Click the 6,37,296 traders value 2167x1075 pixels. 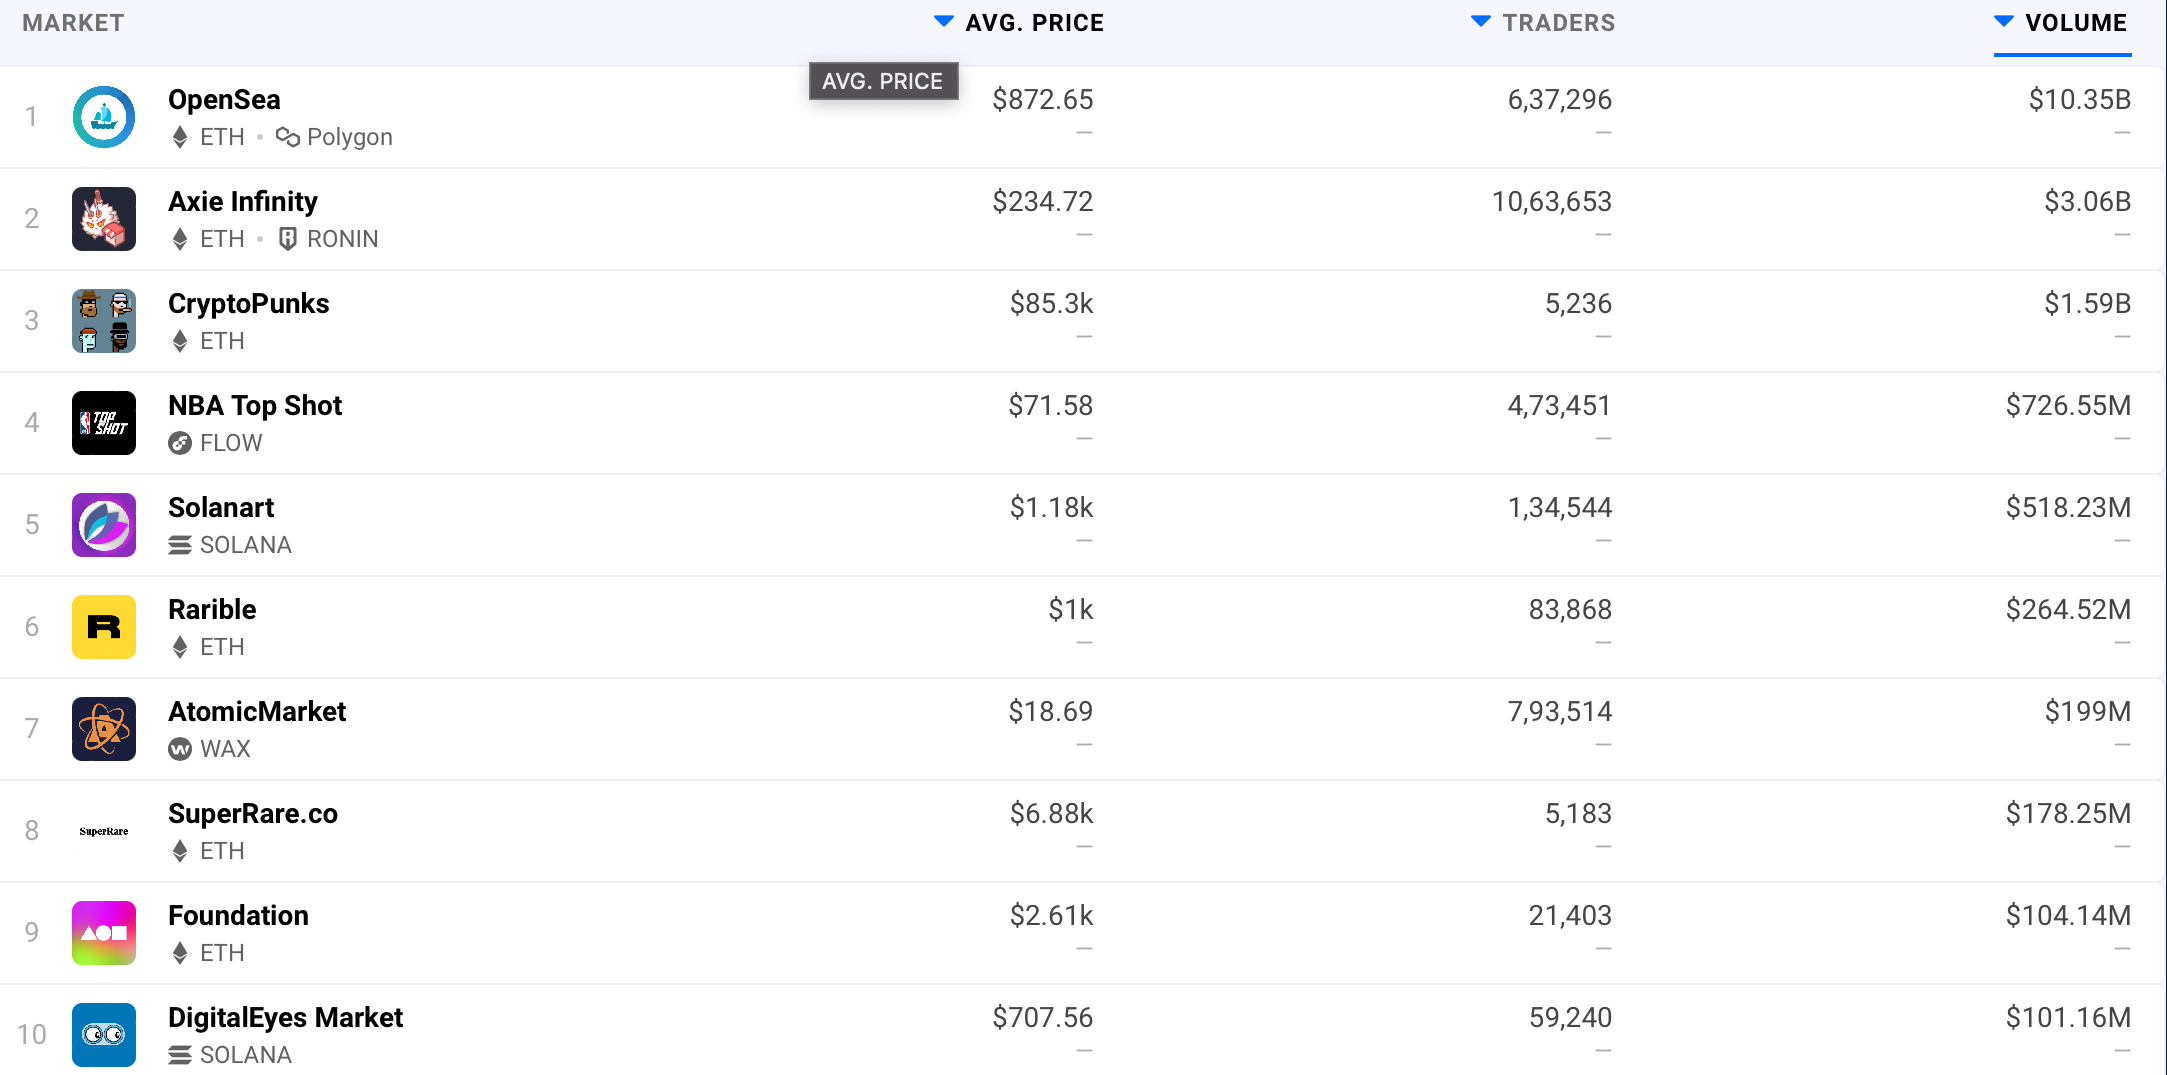[x=1560, y=100]
